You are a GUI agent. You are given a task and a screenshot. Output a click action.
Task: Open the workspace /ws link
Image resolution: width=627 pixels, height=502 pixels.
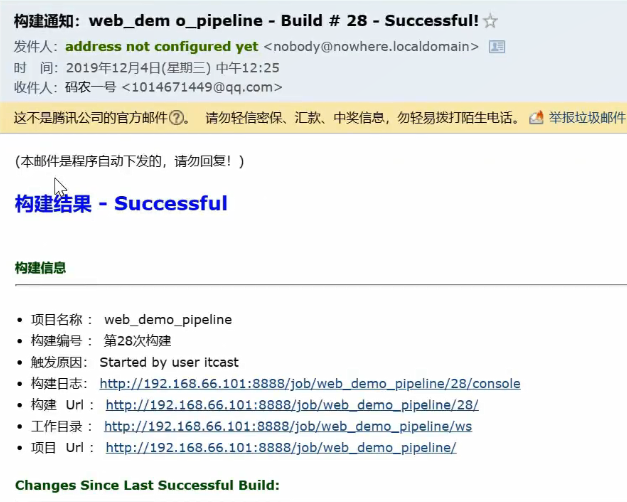pos(288,426)
